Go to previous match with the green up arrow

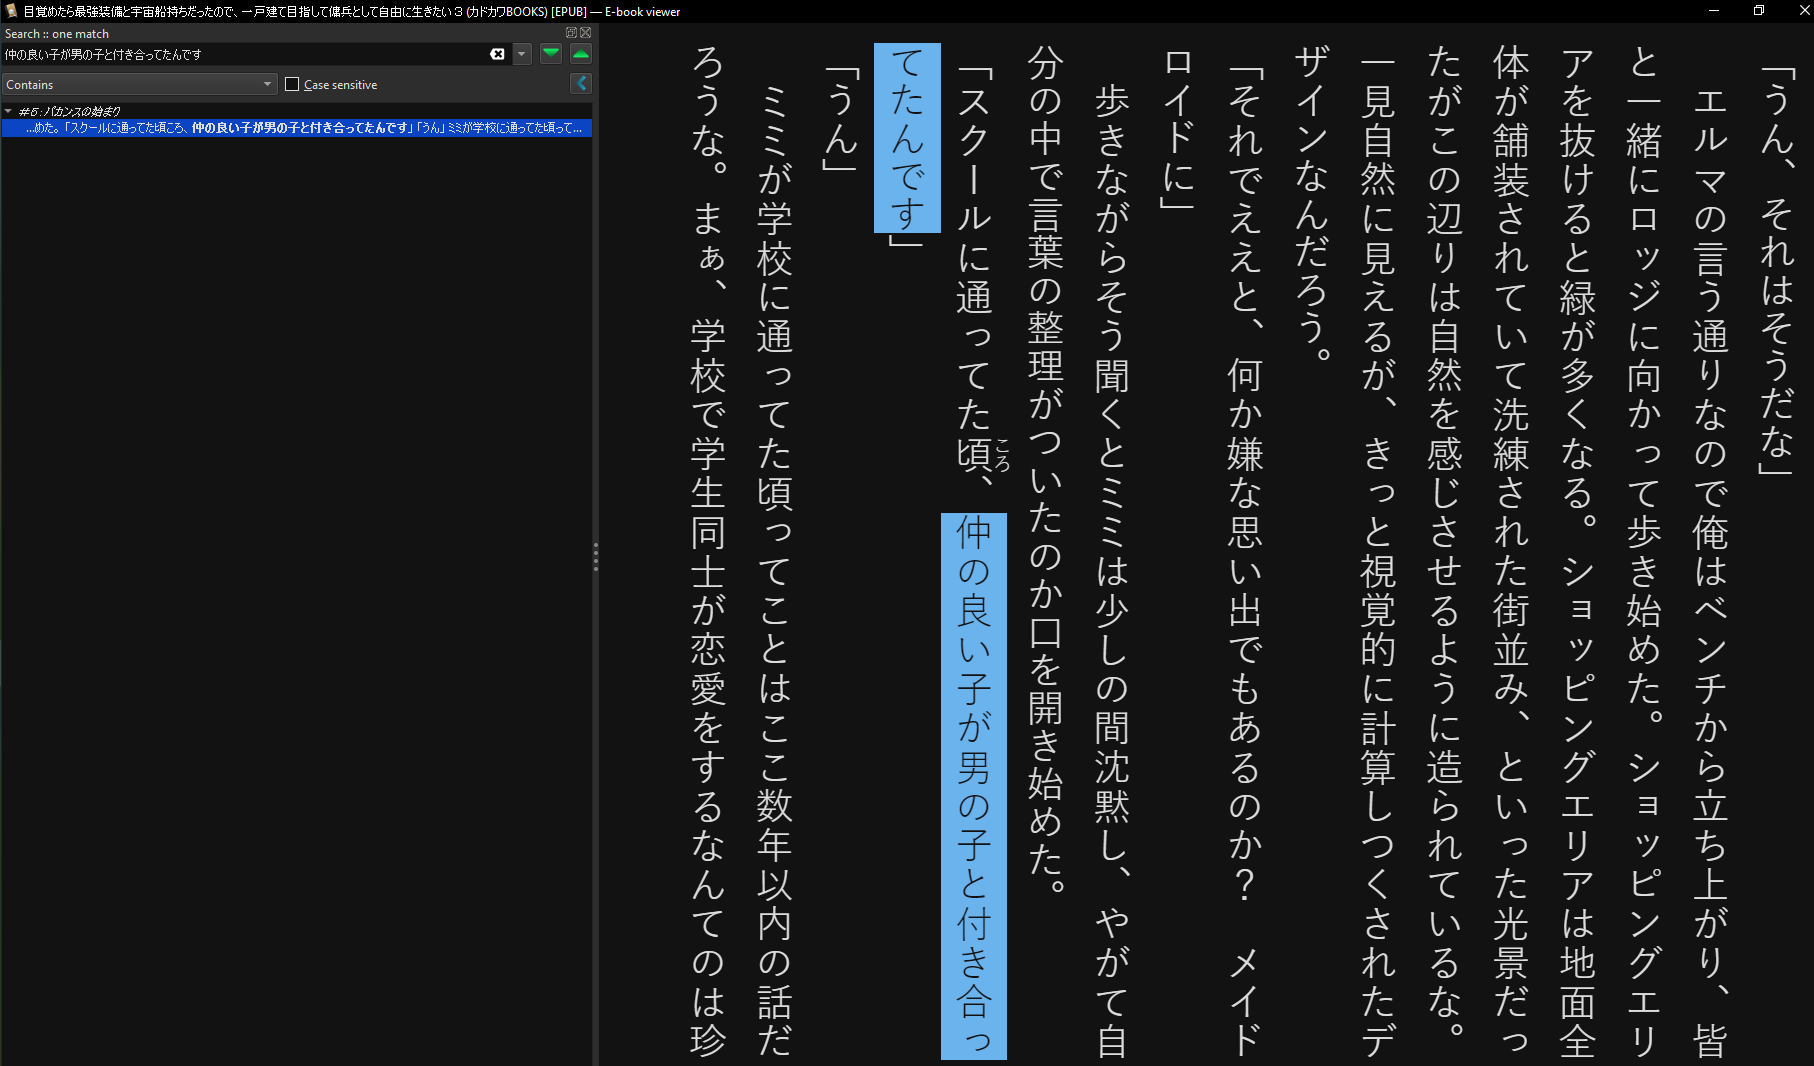pos(581,54)
